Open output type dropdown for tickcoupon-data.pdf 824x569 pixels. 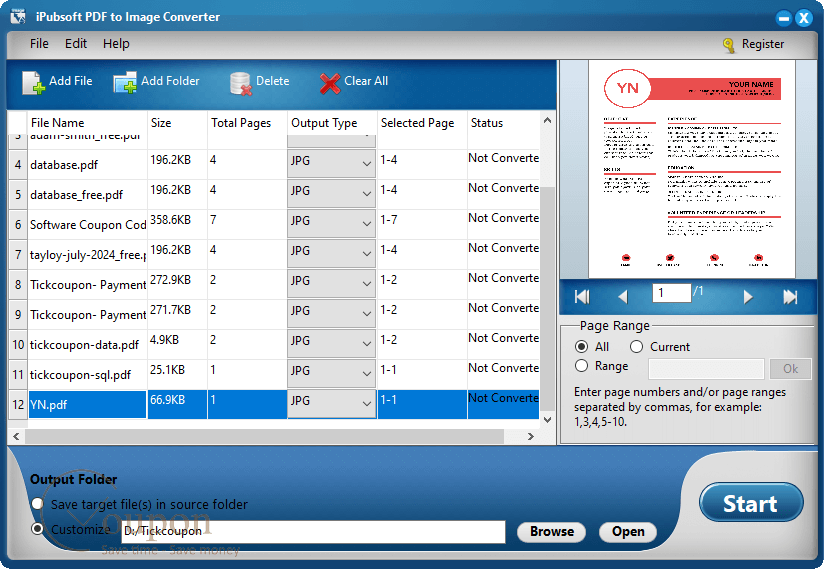[x=332, y=344]
